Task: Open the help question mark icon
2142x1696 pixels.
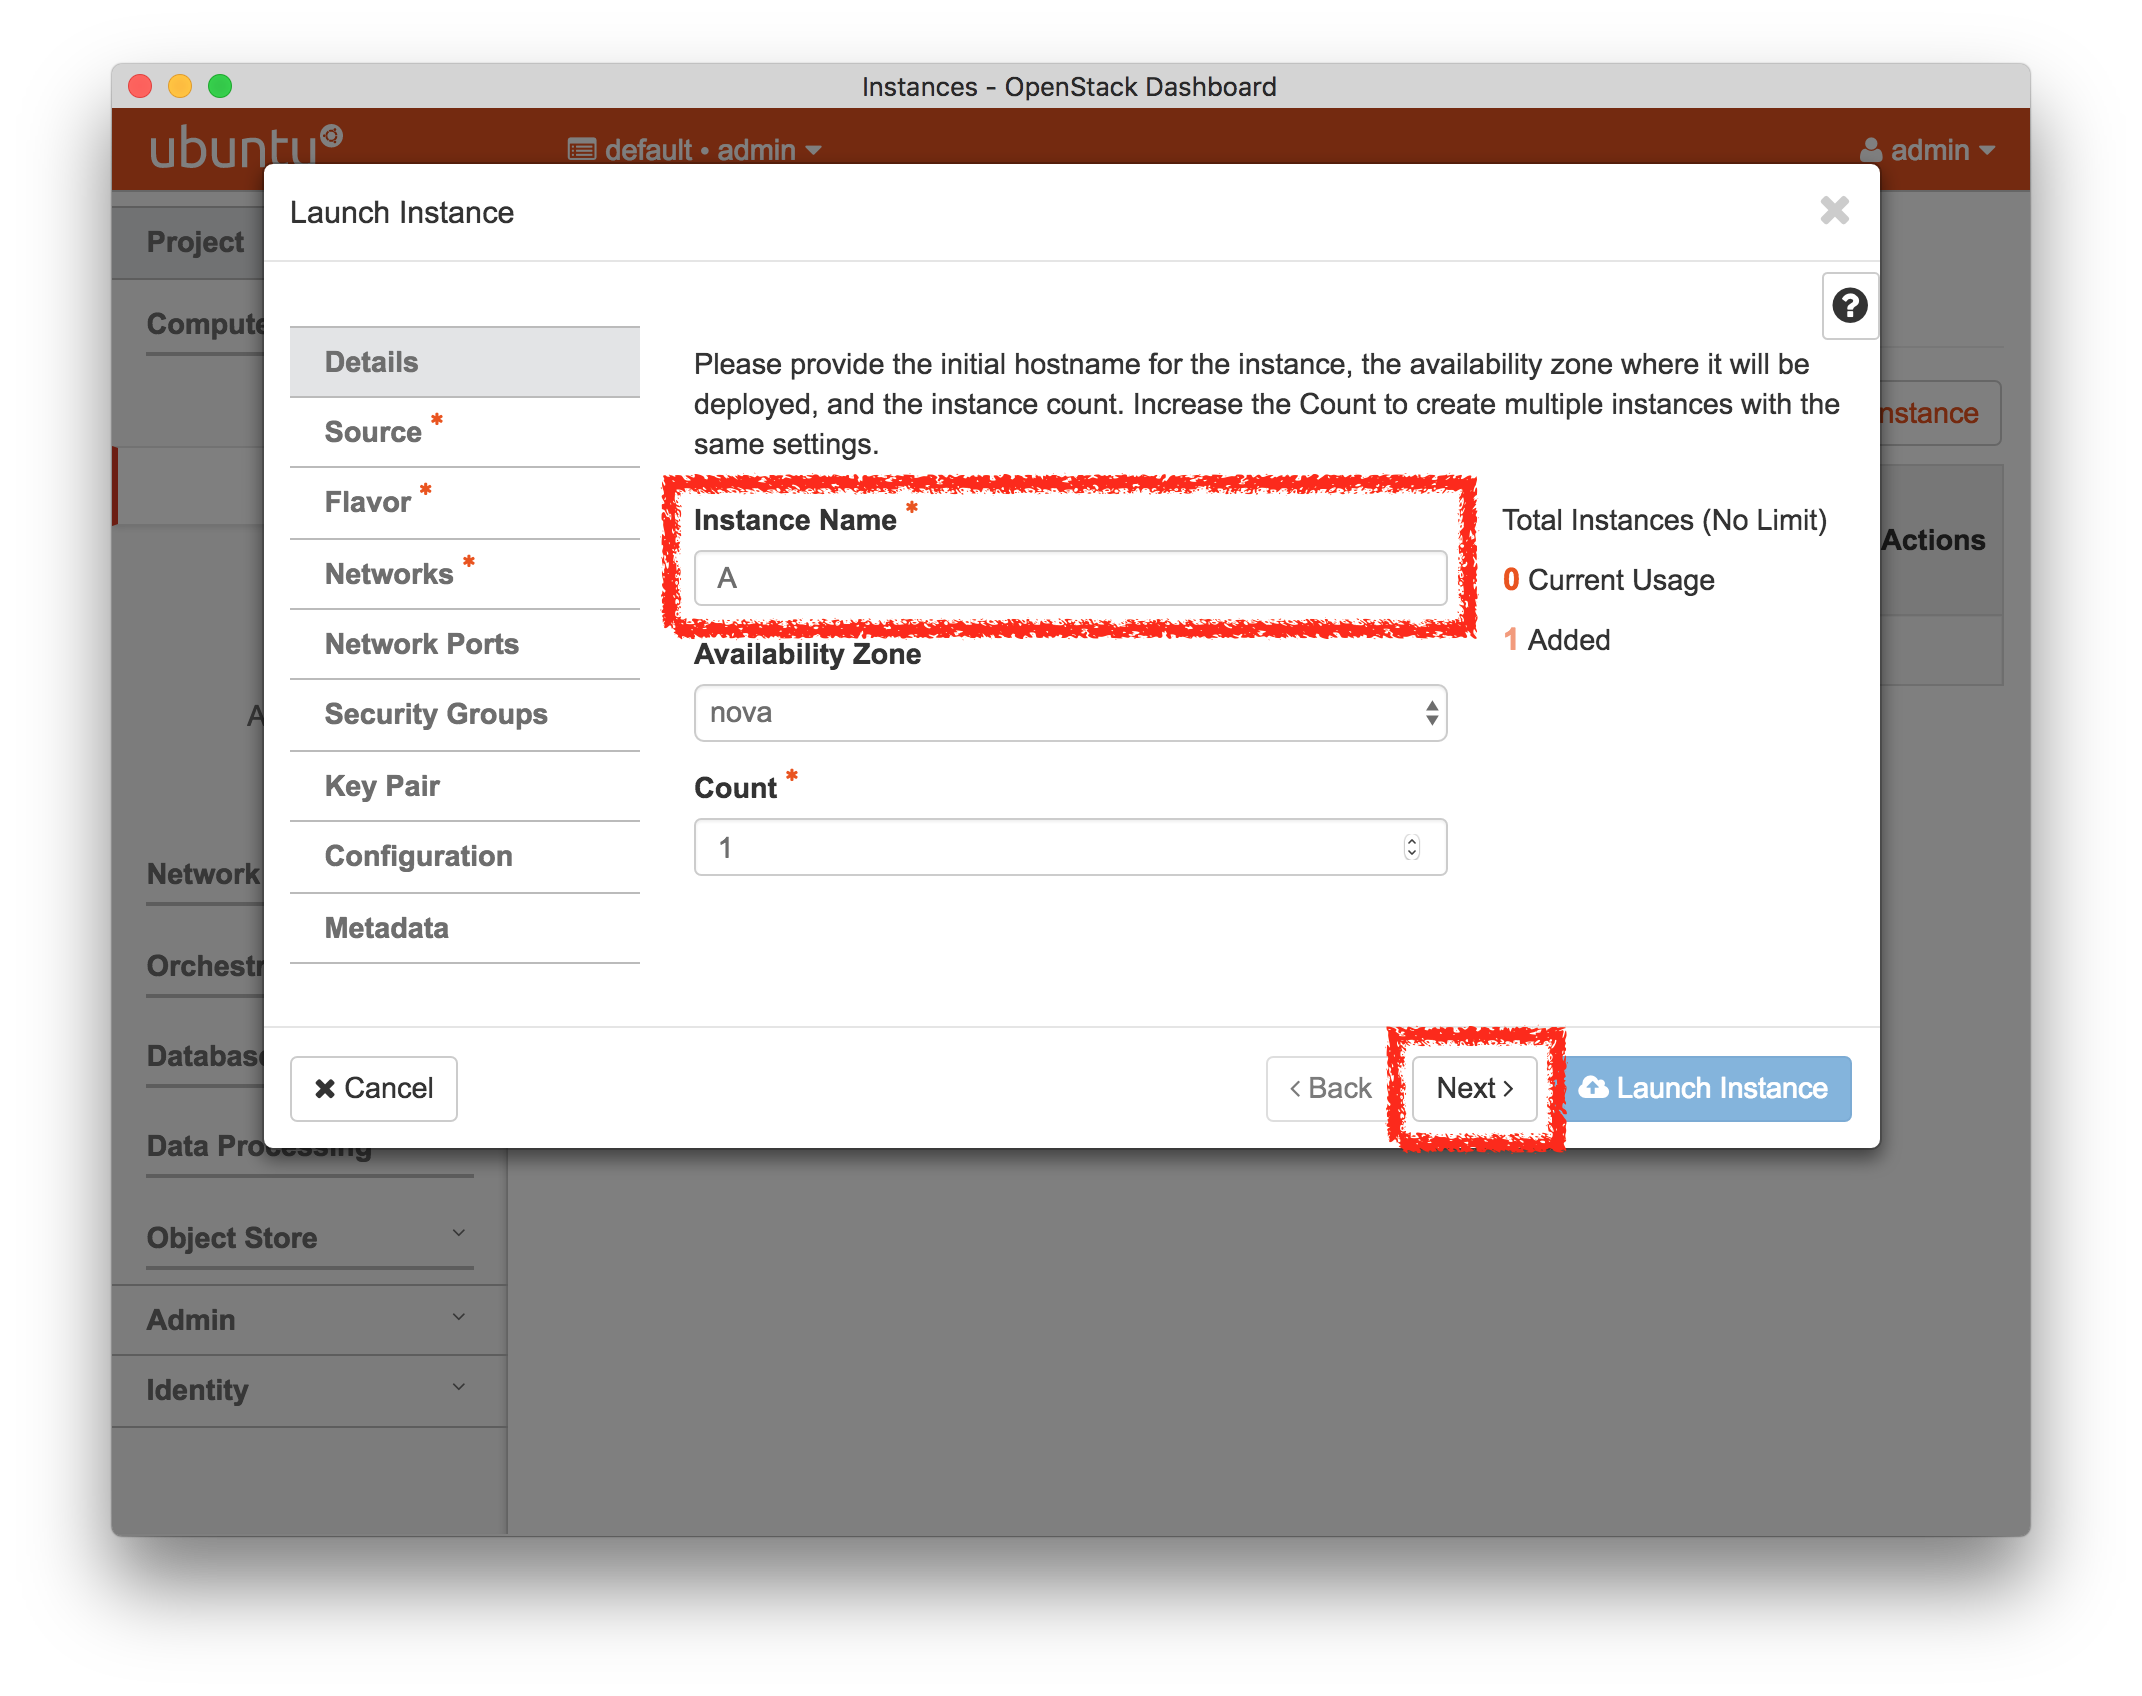Action: (x=1849, y=306)
